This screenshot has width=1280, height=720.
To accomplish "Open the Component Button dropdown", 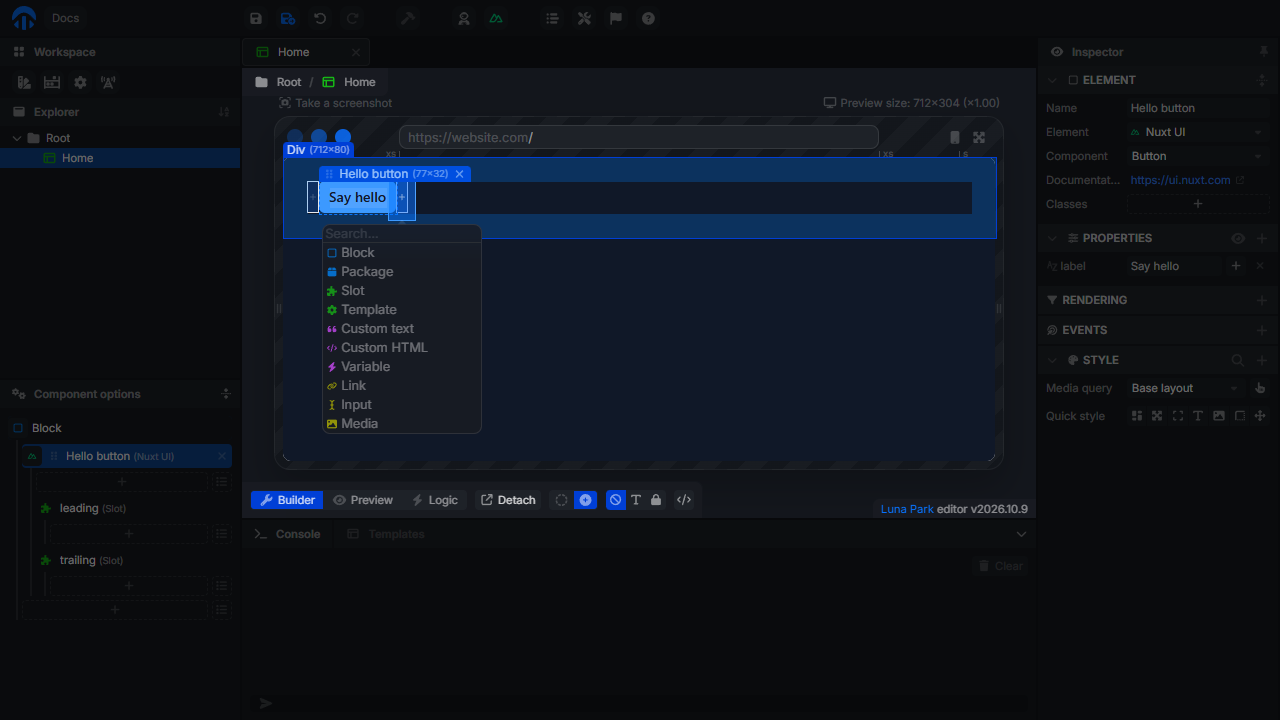I will point(1198,156).
